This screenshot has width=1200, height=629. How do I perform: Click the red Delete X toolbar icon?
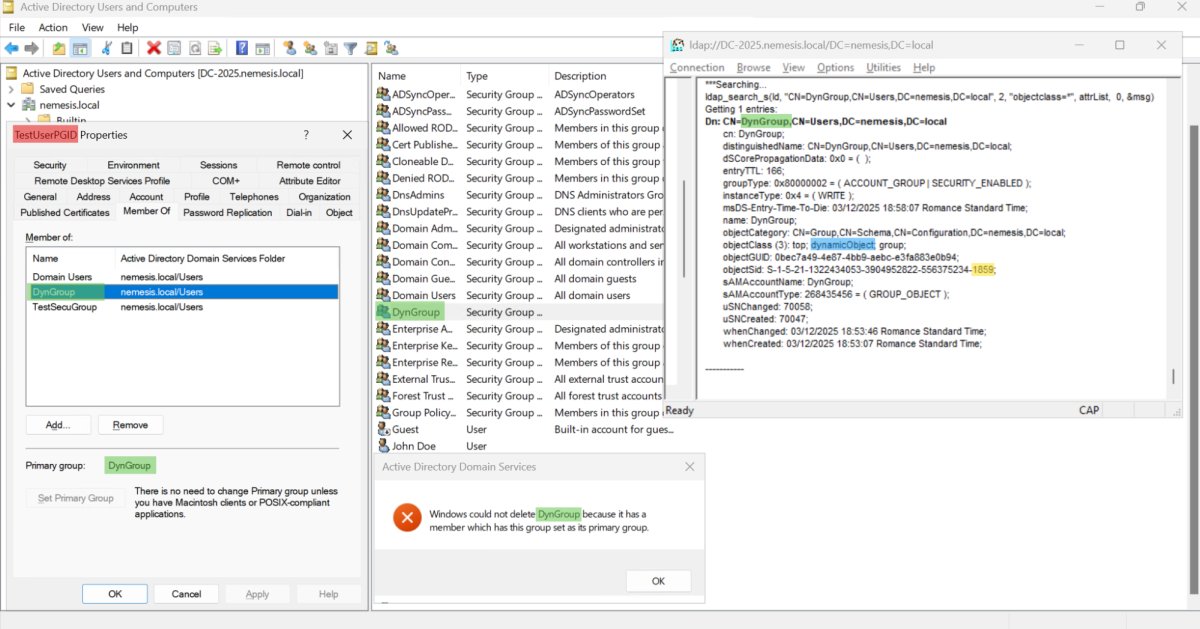(154, 48)
